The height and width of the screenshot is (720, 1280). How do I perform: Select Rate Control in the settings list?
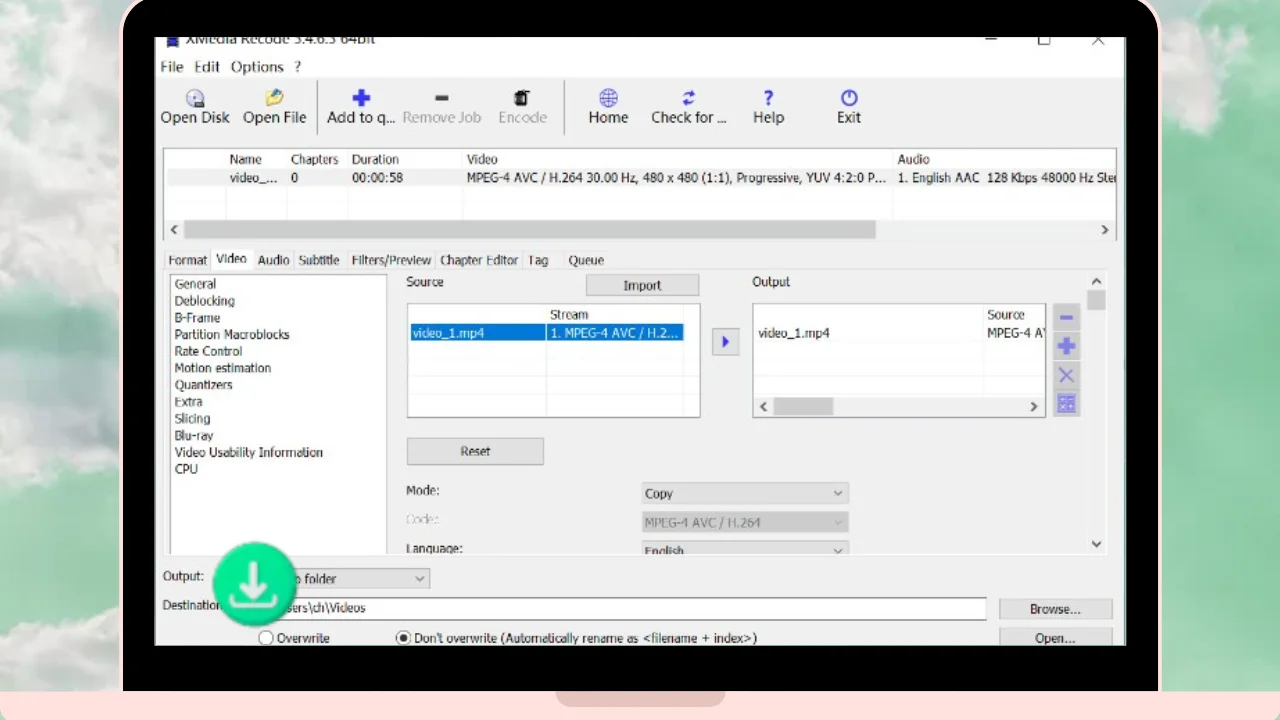click(x=208, y=351)
